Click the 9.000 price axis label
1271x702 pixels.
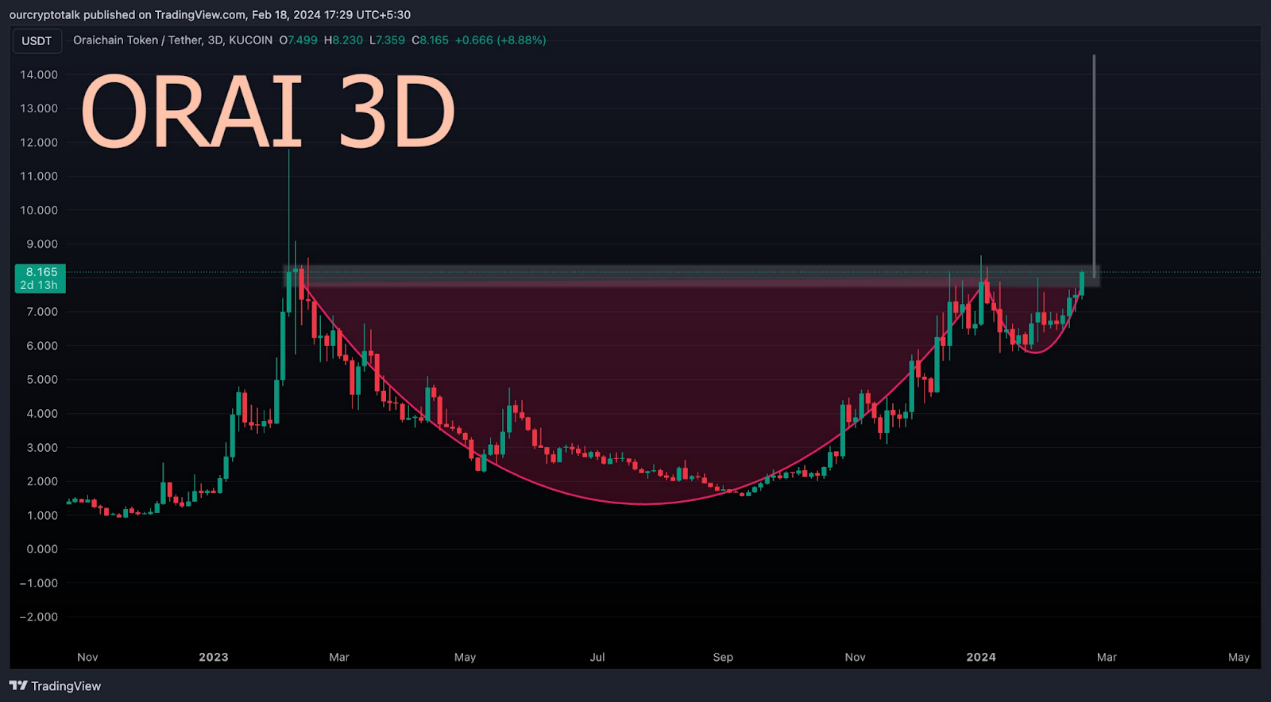coord(41,244)
